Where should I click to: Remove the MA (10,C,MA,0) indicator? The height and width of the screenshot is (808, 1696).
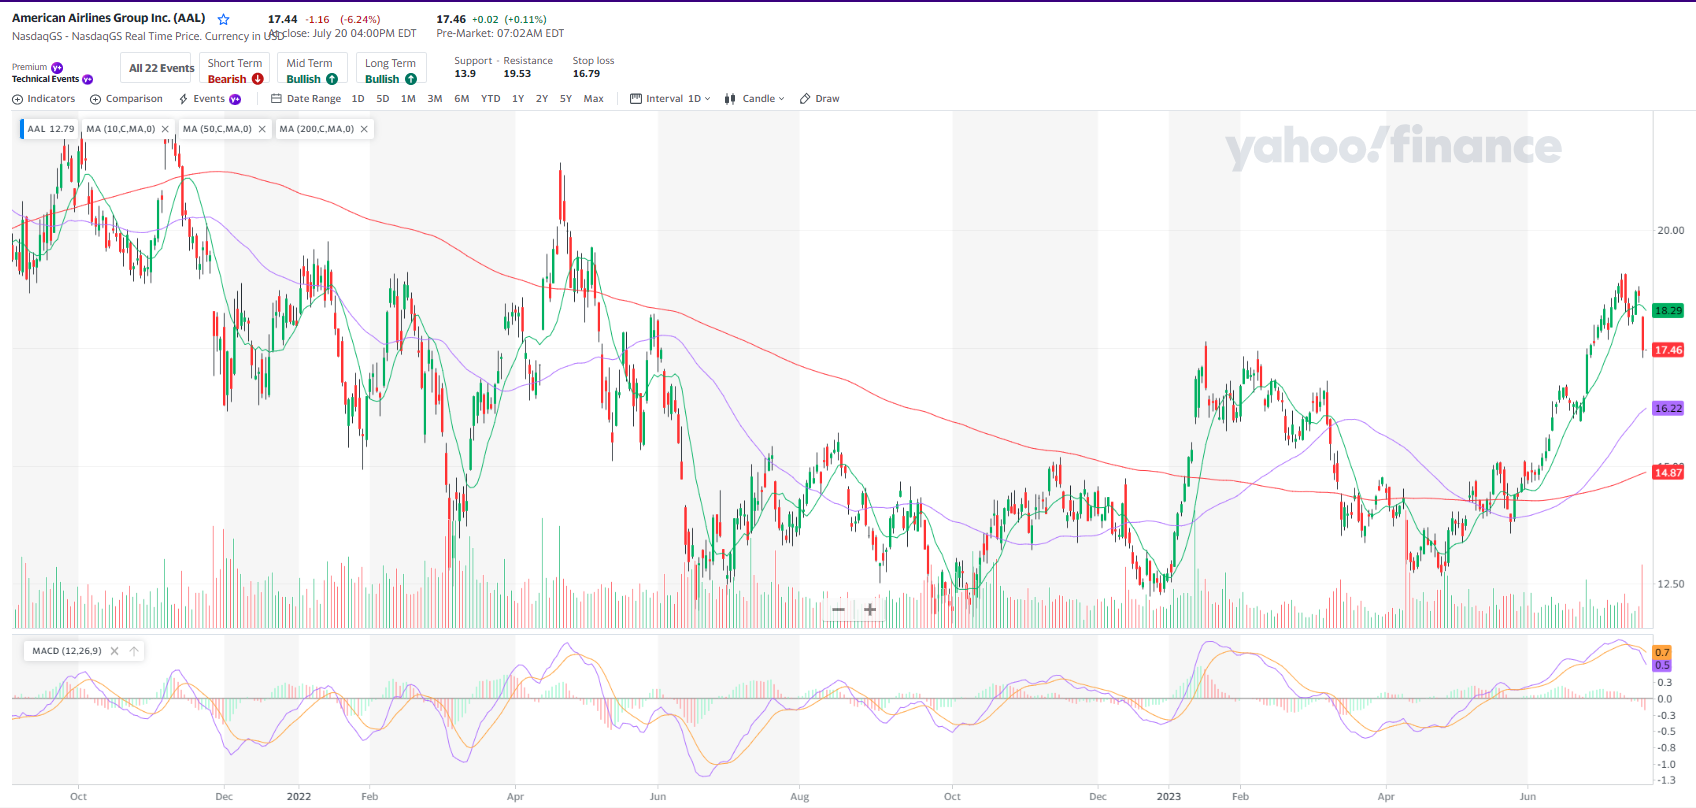(x=165, y=129)
